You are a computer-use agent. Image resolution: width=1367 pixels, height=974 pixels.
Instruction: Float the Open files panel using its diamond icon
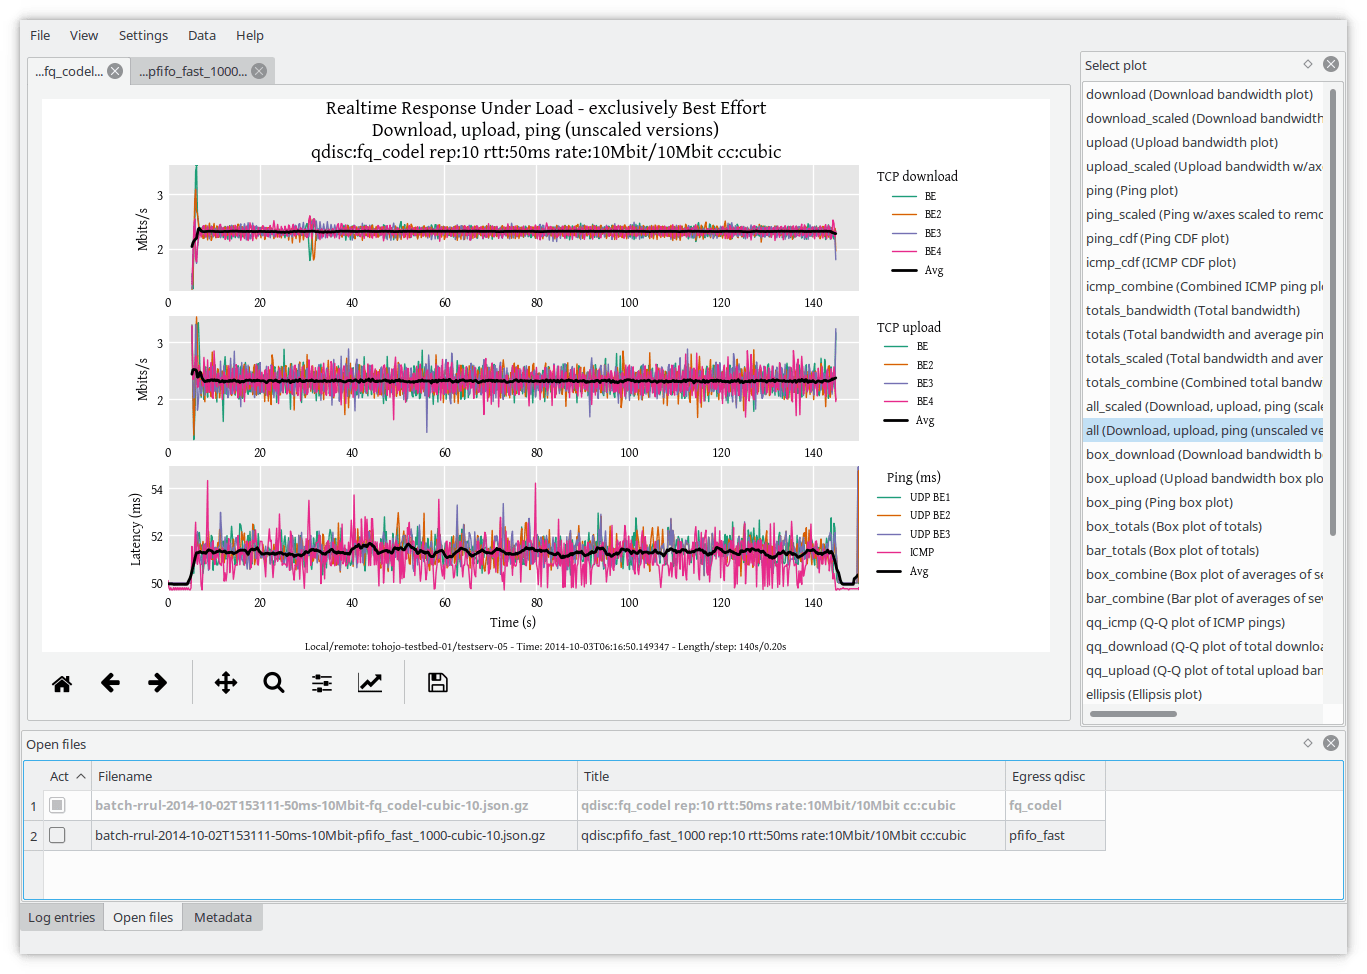click(1308, 743)
